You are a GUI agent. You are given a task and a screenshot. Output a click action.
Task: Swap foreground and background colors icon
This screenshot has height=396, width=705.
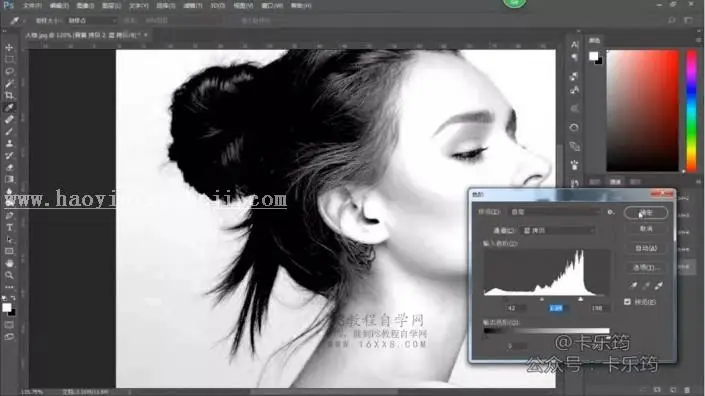[13, 298]
